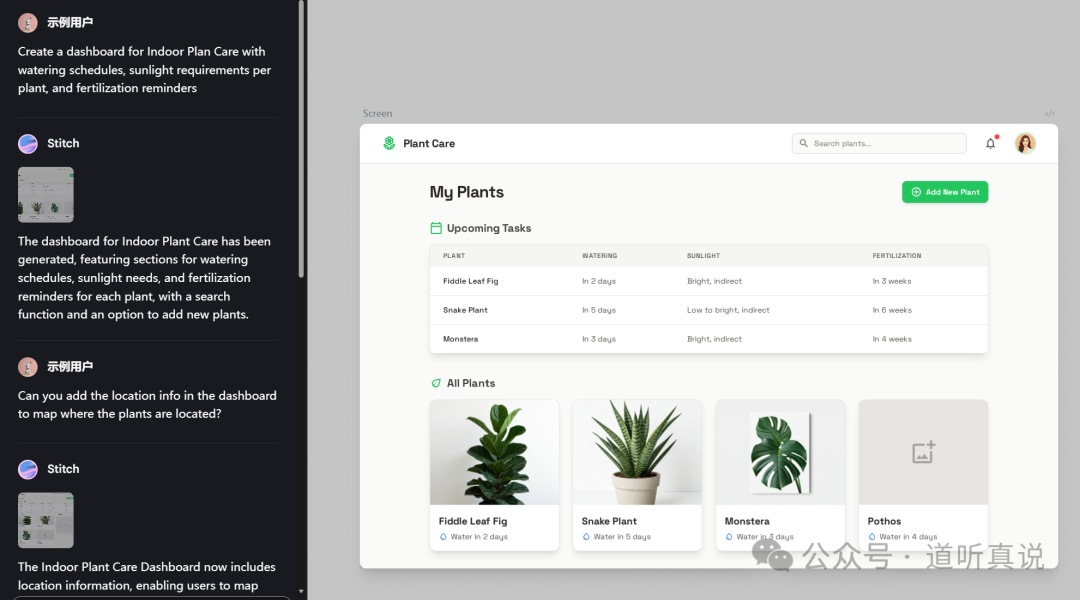The image size is (1080, 600).
Task: Focus the Search plants input field
Action: coord(879,143)
